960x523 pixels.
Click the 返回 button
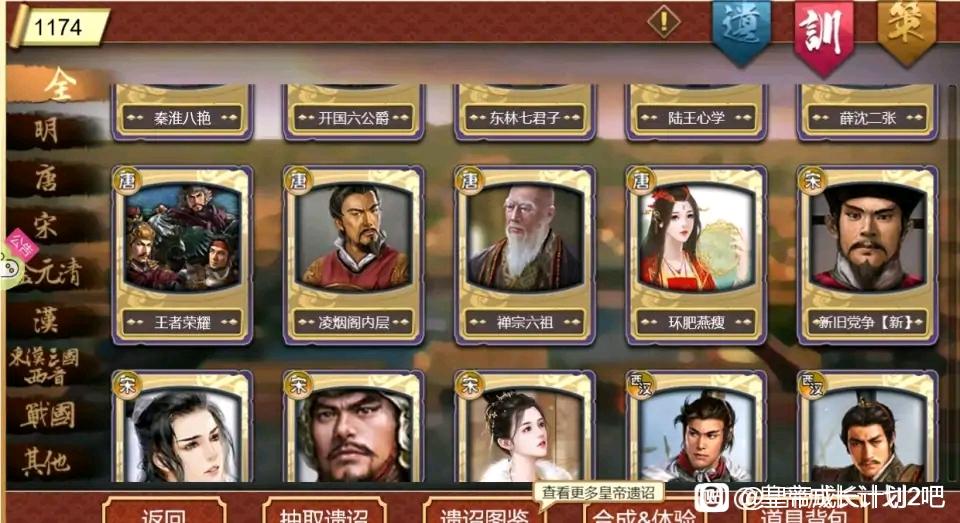pos(164,511)
